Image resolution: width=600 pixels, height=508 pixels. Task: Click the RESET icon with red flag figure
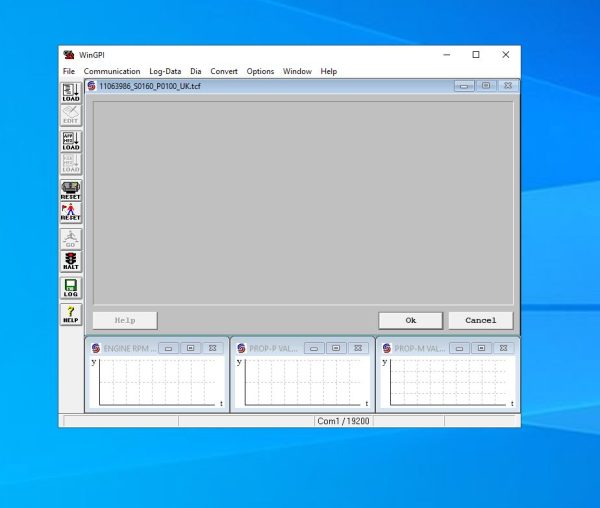71,212
